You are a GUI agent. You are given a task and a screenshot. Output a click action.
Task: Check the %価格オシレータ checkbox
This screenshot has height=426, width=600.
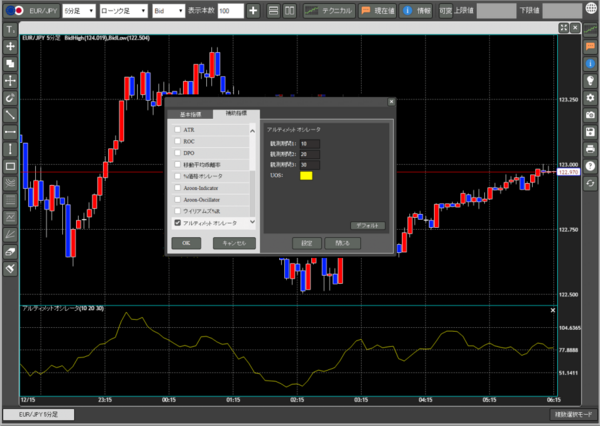tap(178, 176)
